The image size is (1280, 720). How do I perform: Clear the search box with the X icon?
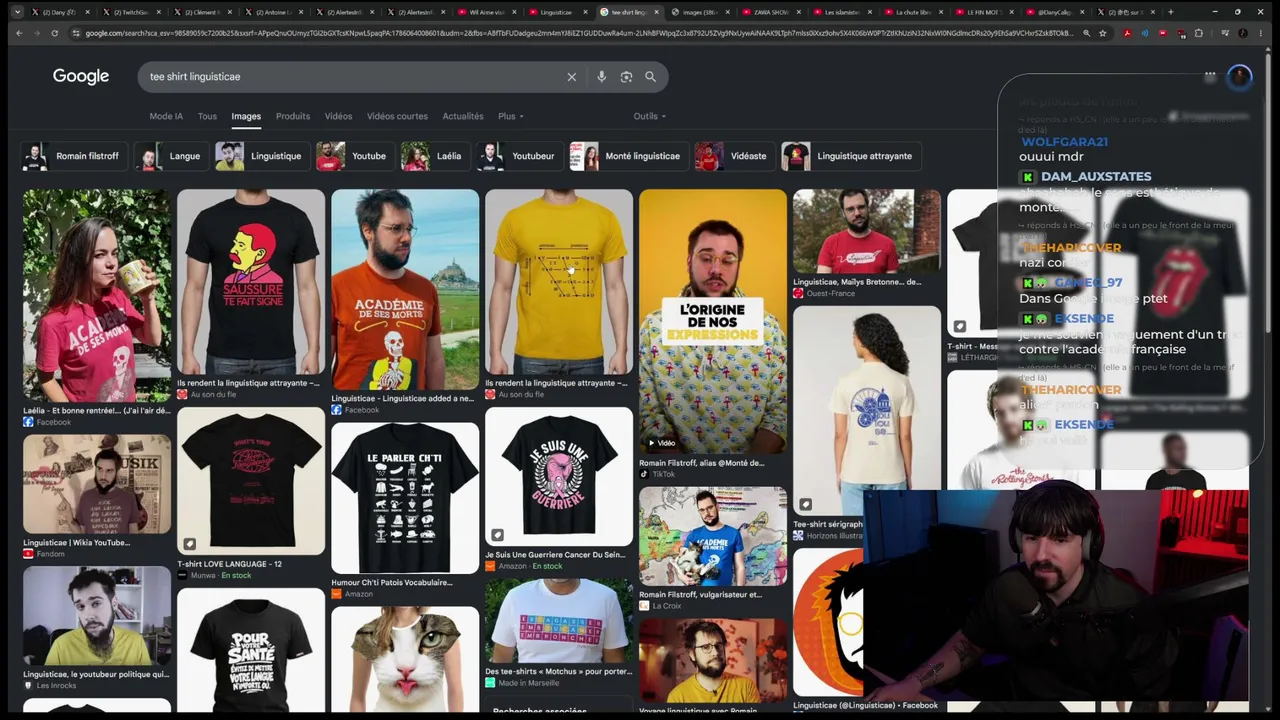tap(572, 77)
